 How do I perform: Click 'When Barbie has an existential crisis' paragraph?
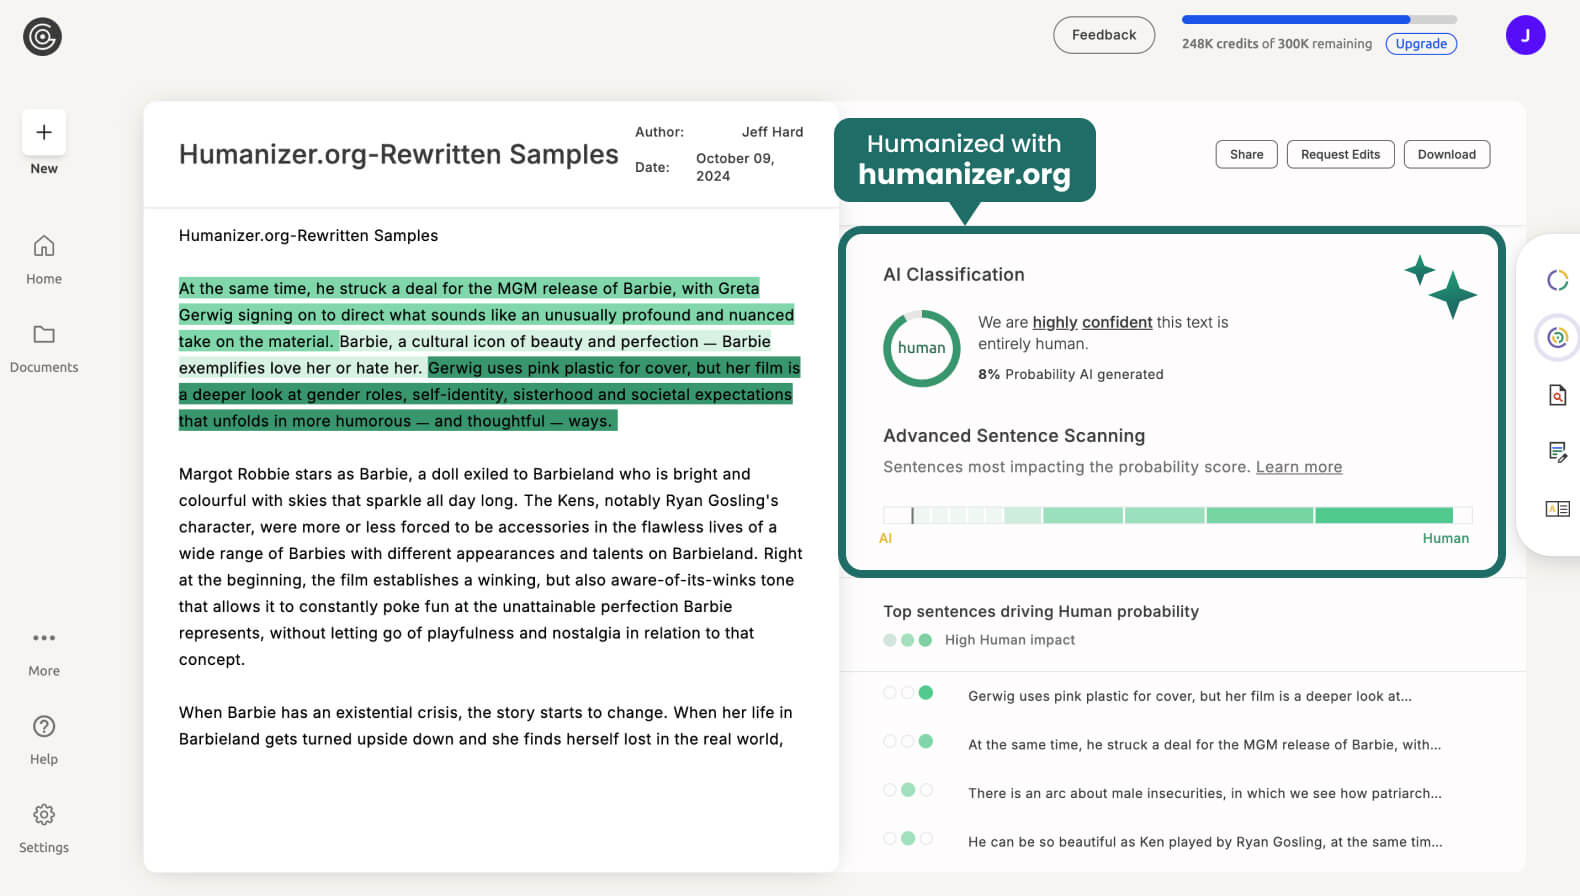486,726
